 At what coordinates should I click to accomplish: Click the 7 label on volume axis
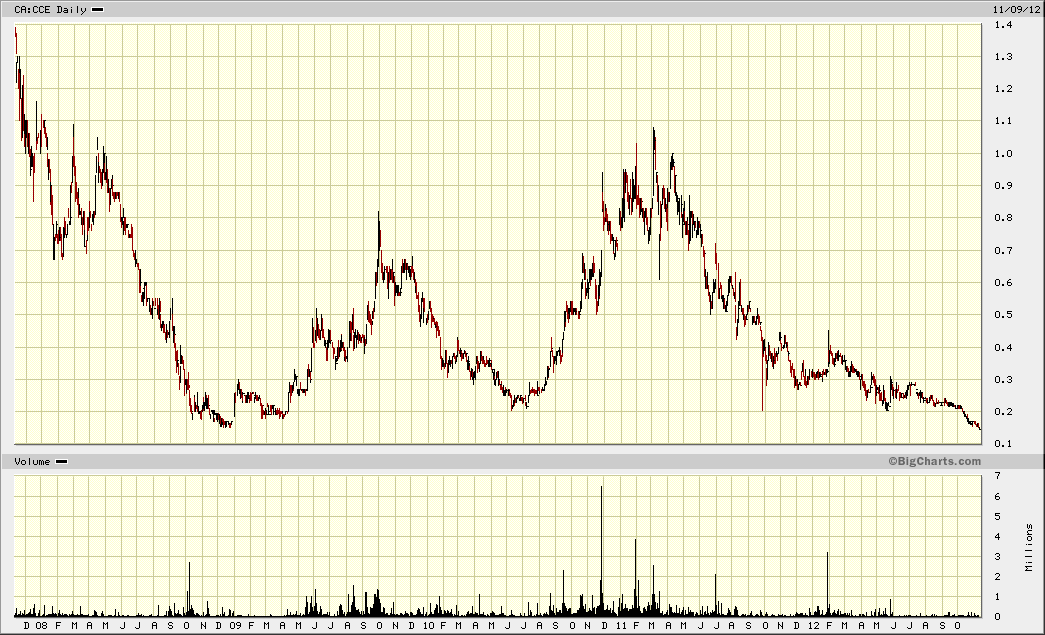pos(998,476)
